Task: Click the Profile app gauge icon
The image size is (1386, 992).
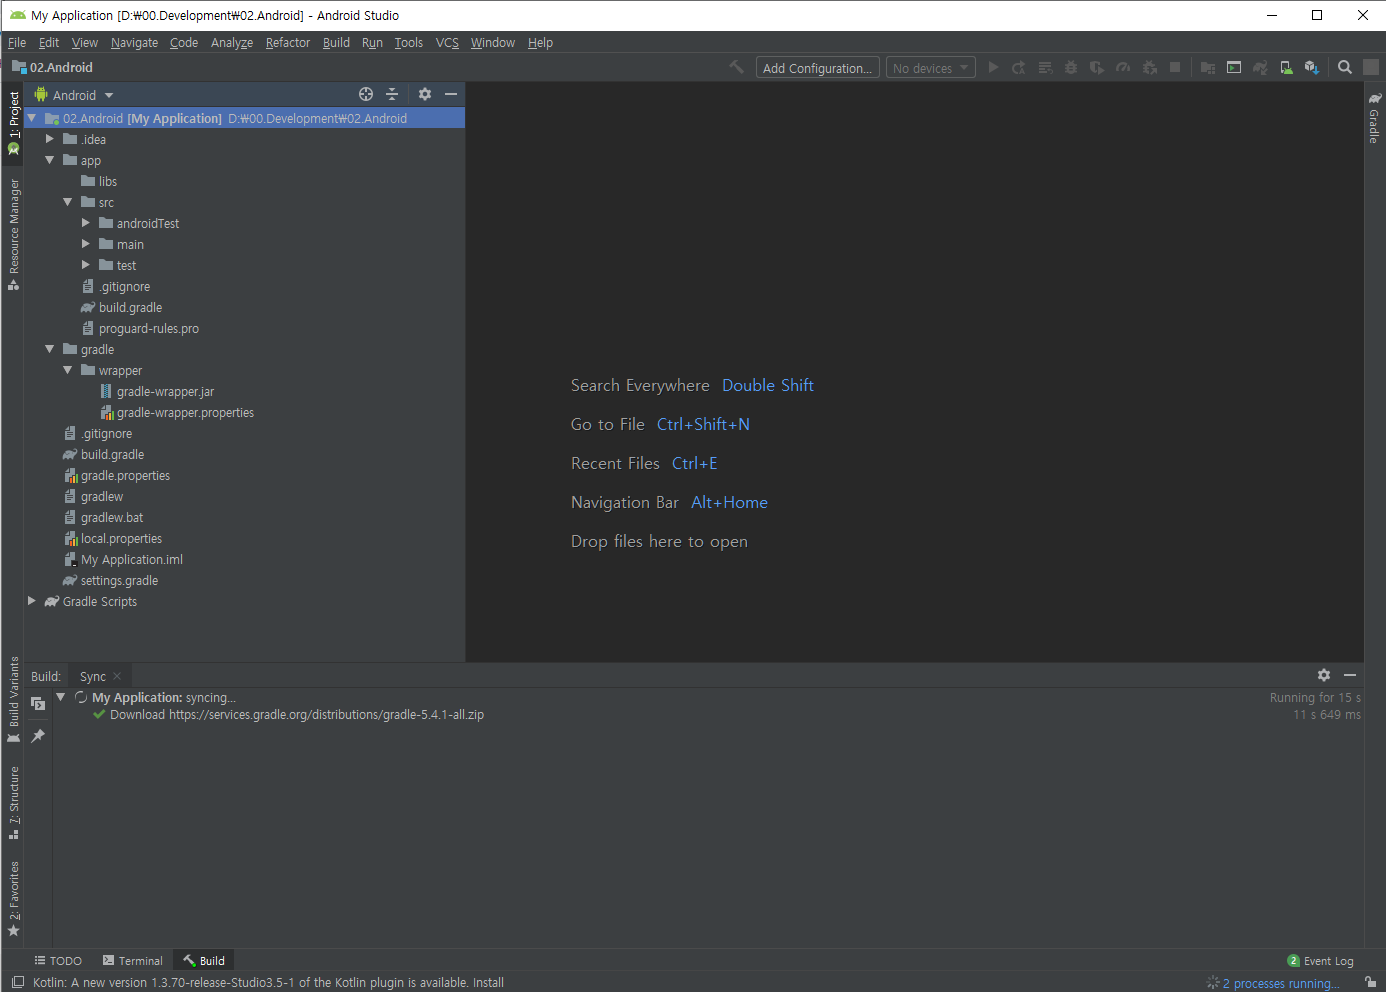Action: point(1123,67)
